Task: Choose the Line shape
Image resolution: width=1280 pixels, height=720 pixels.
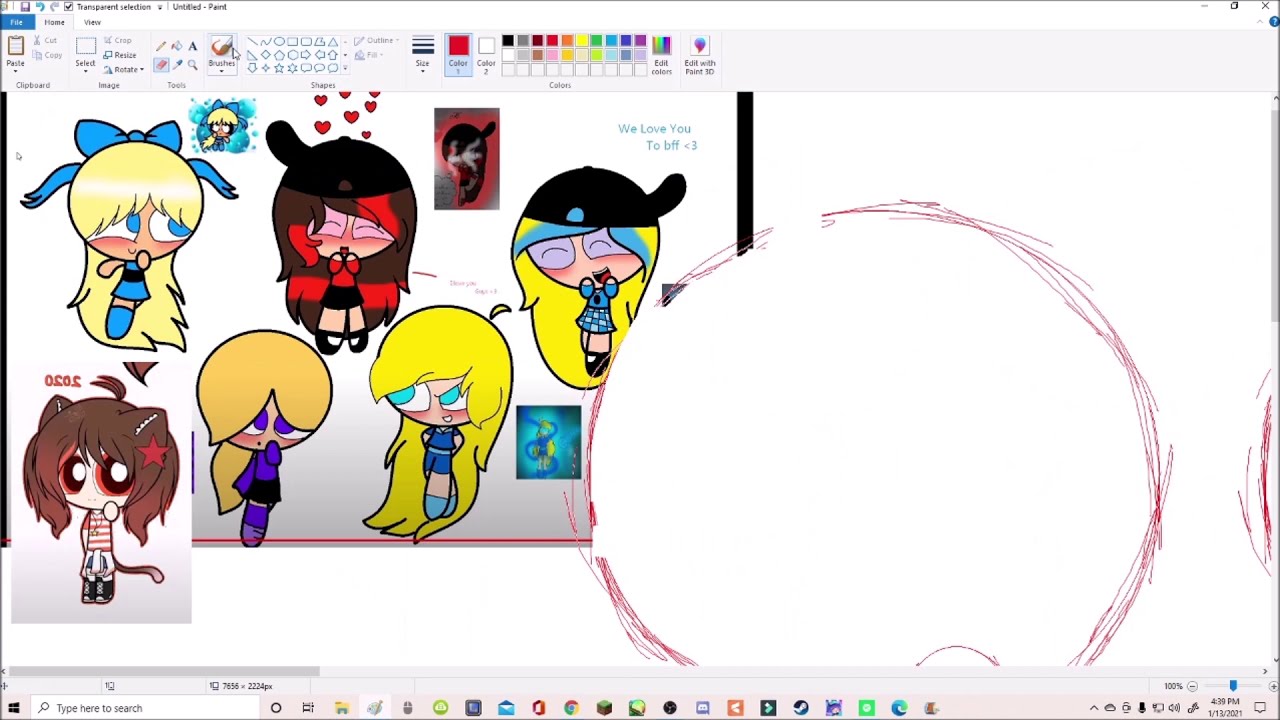Action: (x=252, y=41)
